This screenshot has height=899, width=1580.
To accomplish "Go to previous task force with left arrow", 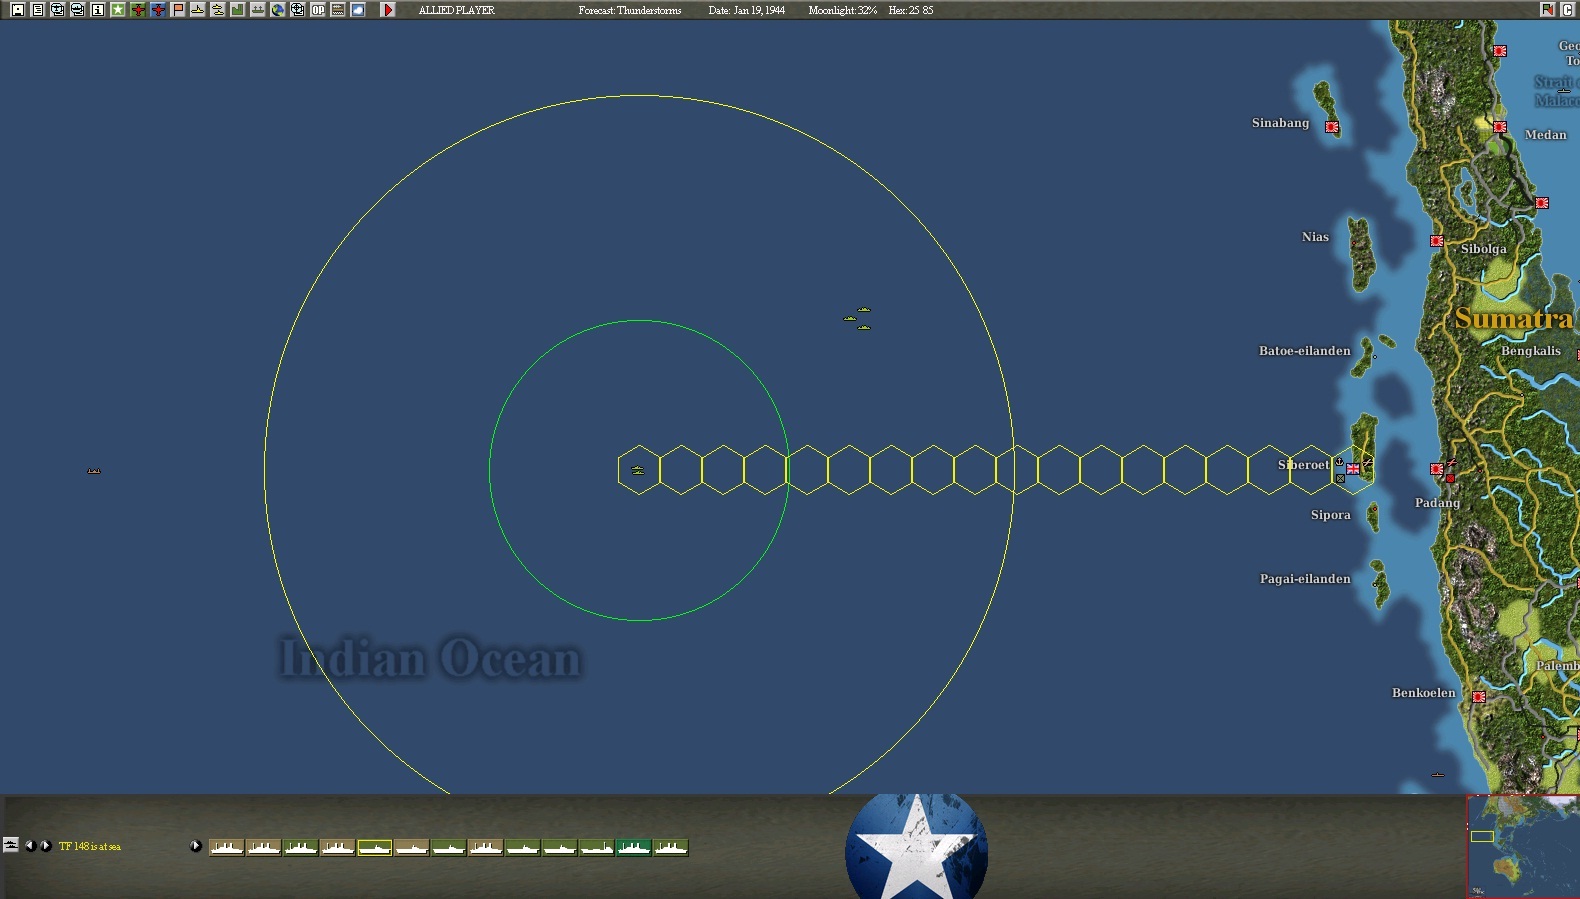I will (x=30, y=846).
